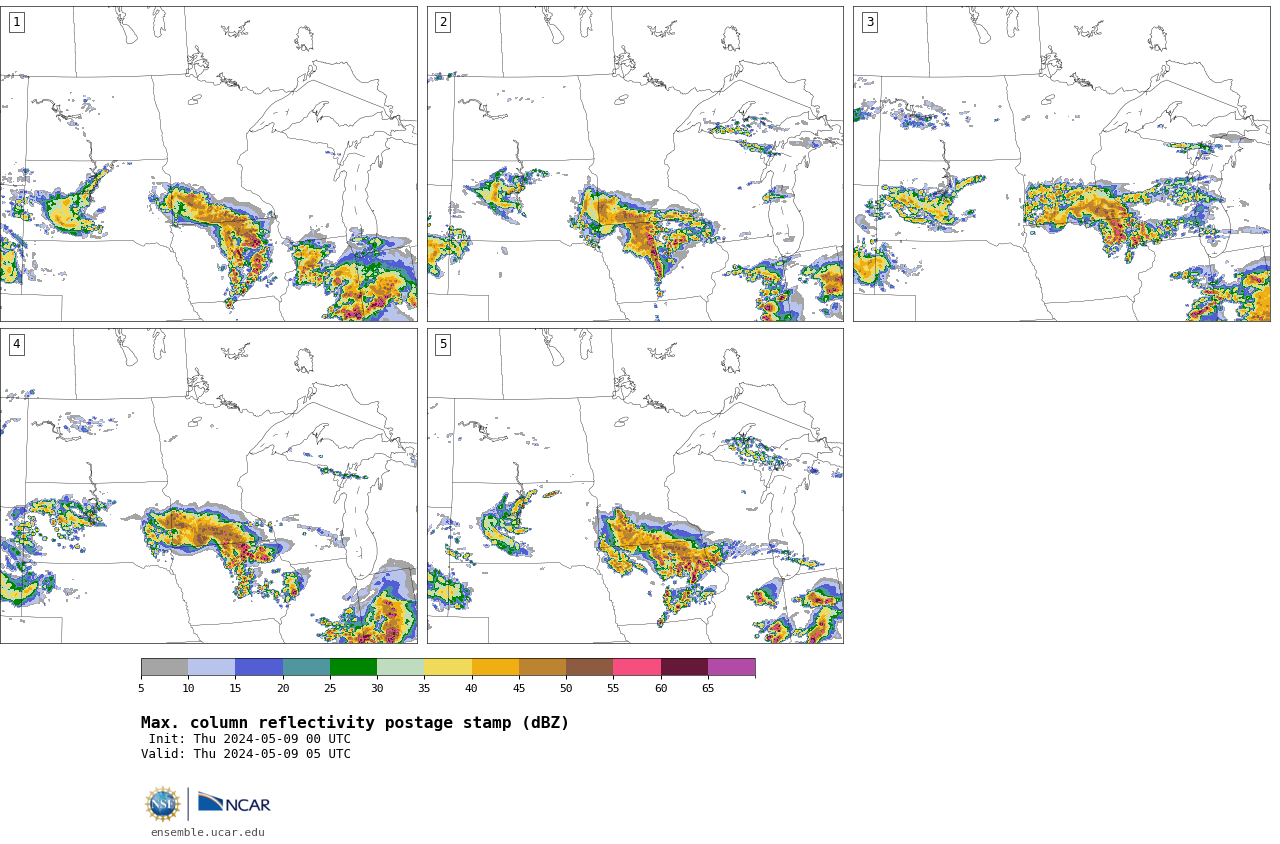Viewport: 1280px width, 844px height.
Task: Click the teal 20-25 dBZ swatch
Action: 306,667
